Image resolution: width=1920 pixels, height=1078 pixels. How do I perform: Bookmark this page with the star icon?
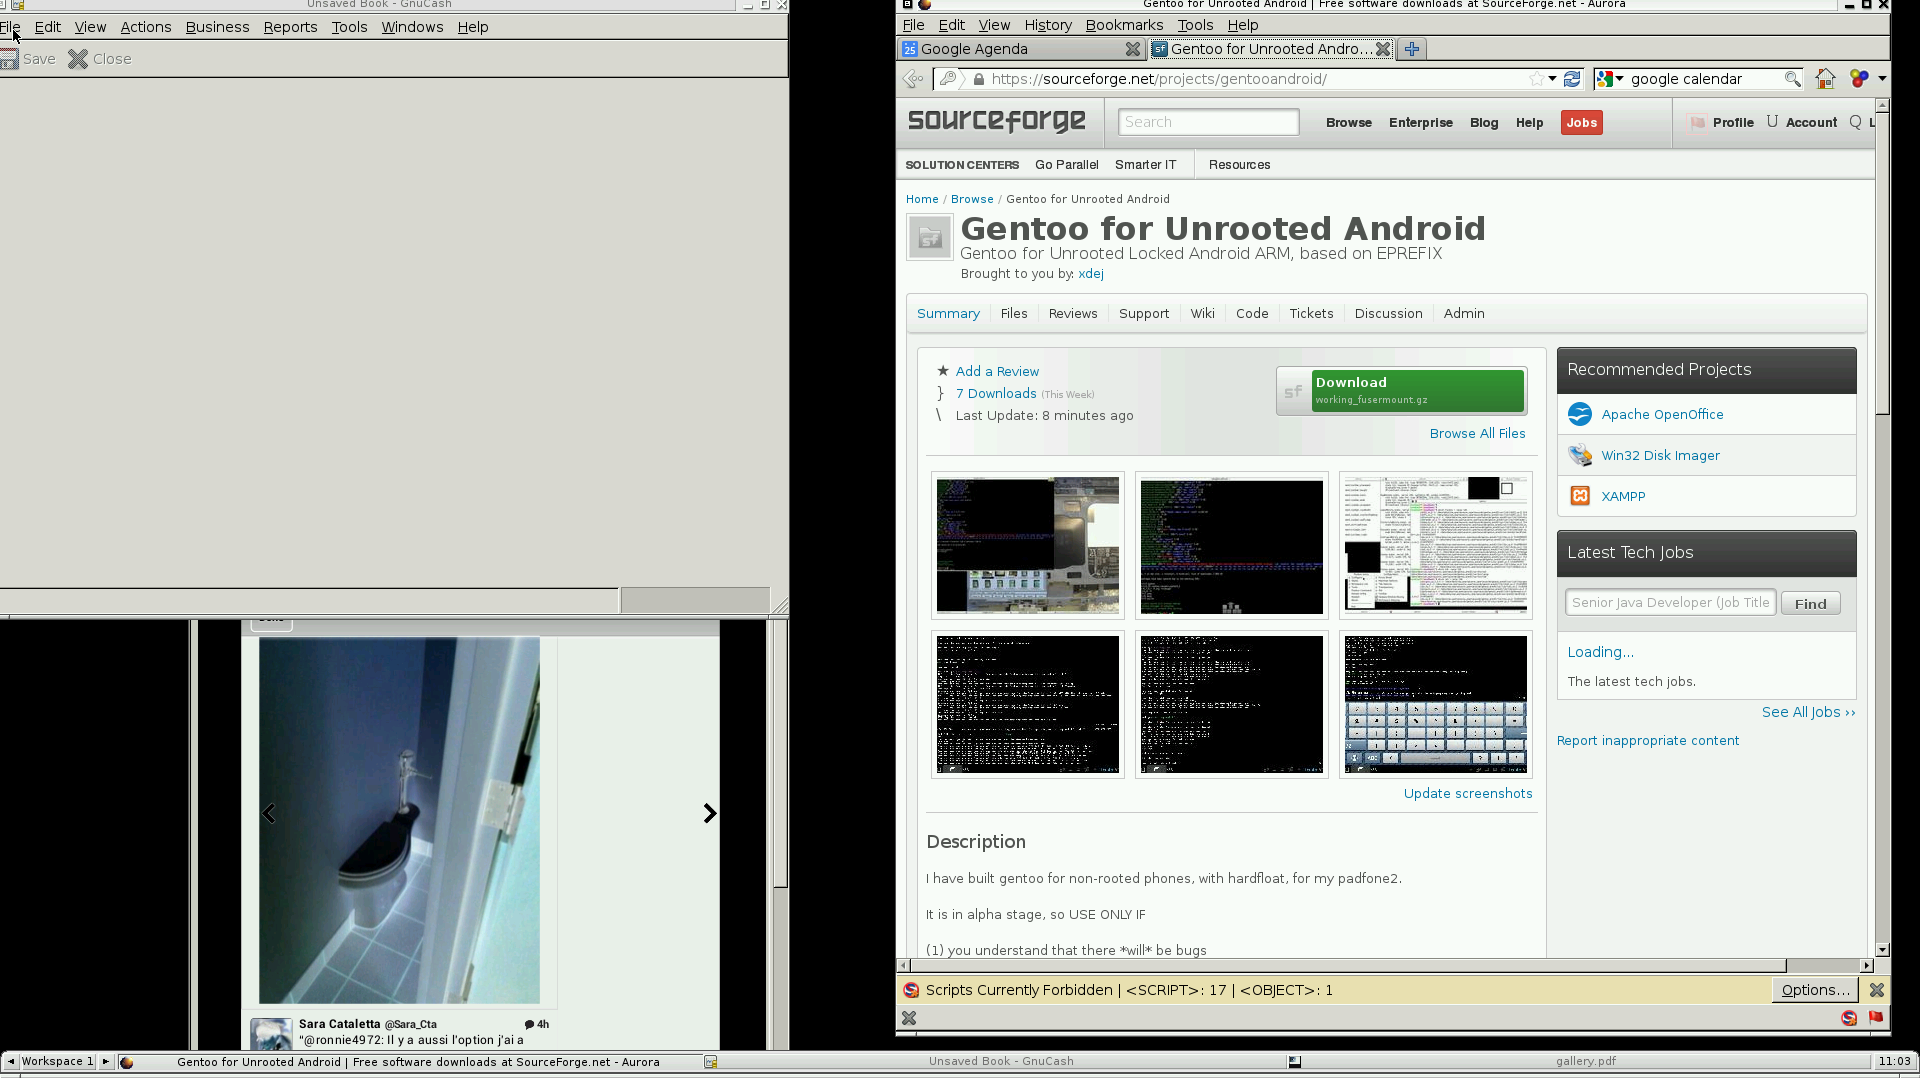[x=1536, y=79]
